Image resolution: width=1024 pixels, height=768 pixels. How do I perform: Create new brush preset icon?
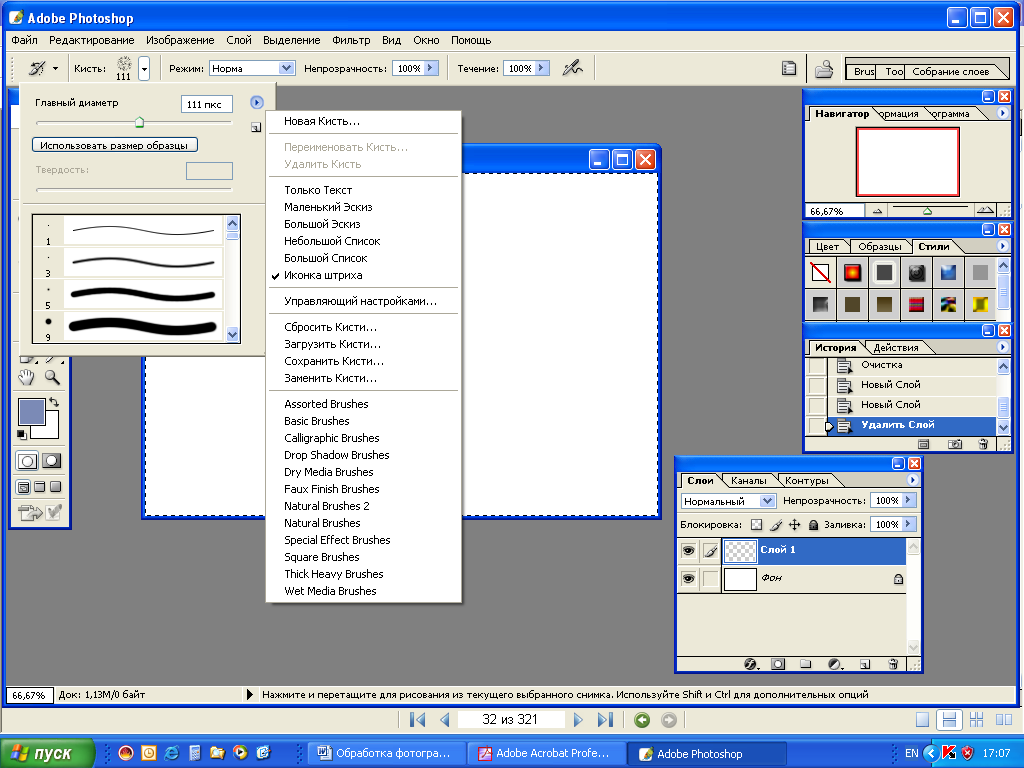click(256, 127)
